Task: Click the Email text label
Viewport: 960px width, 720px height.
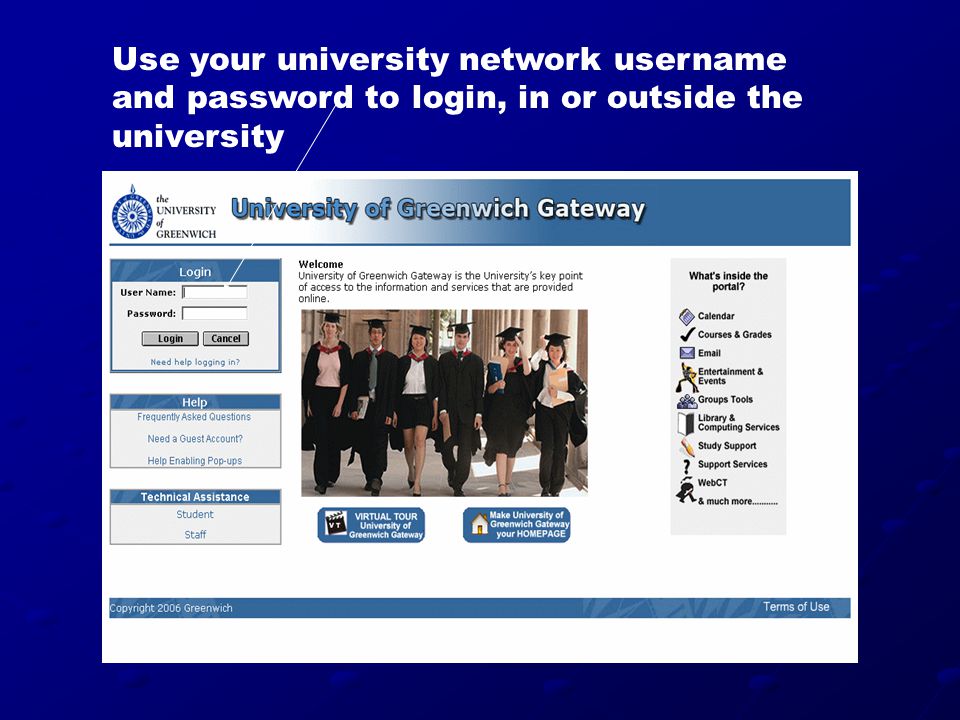Action: pos(709,353)
